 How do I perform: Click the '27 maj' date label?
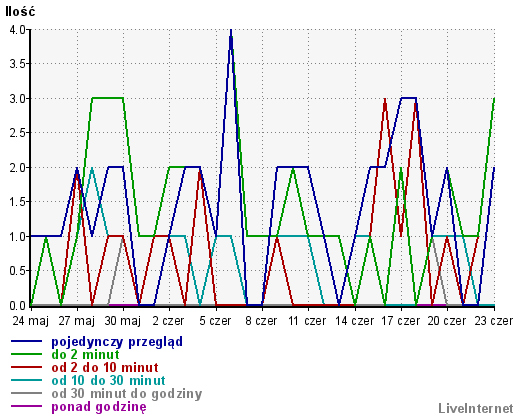coord(77,321)
